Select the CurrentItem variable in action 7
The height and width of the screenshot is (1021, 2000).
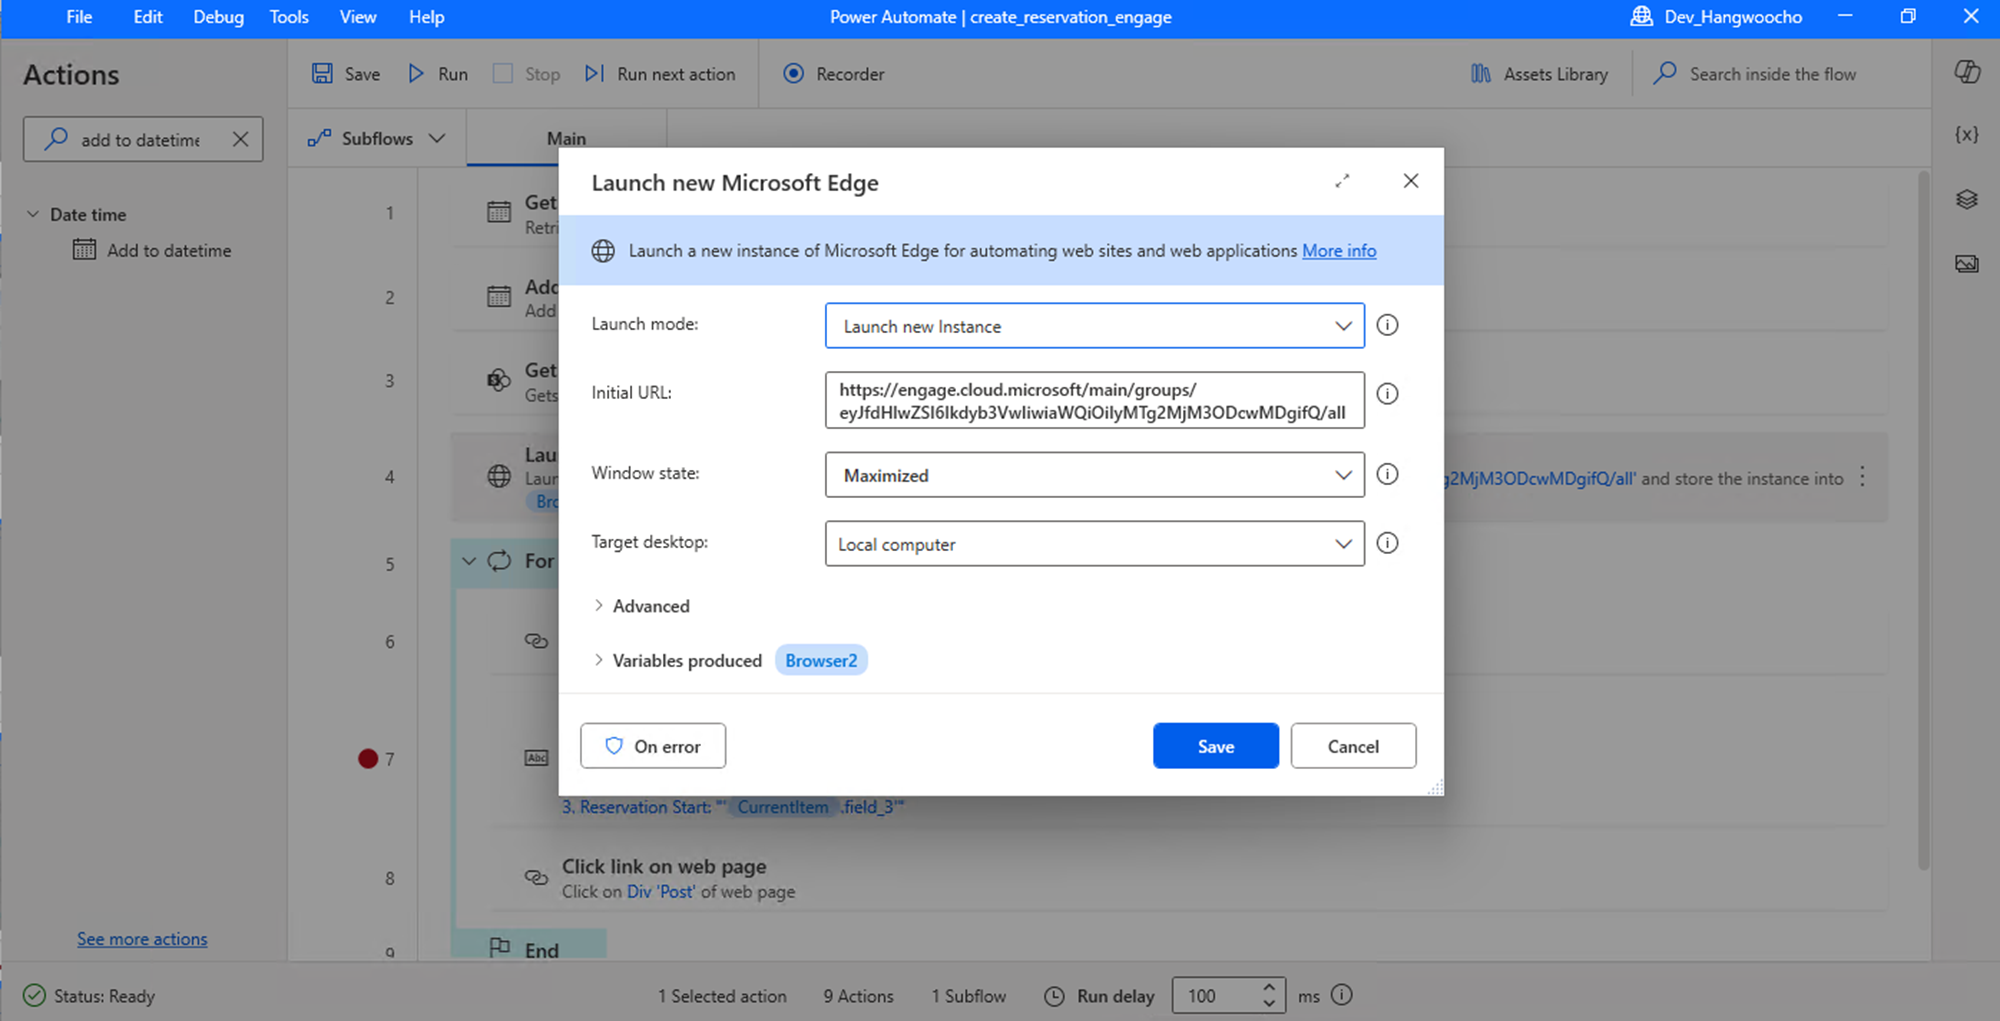point(783,807)
